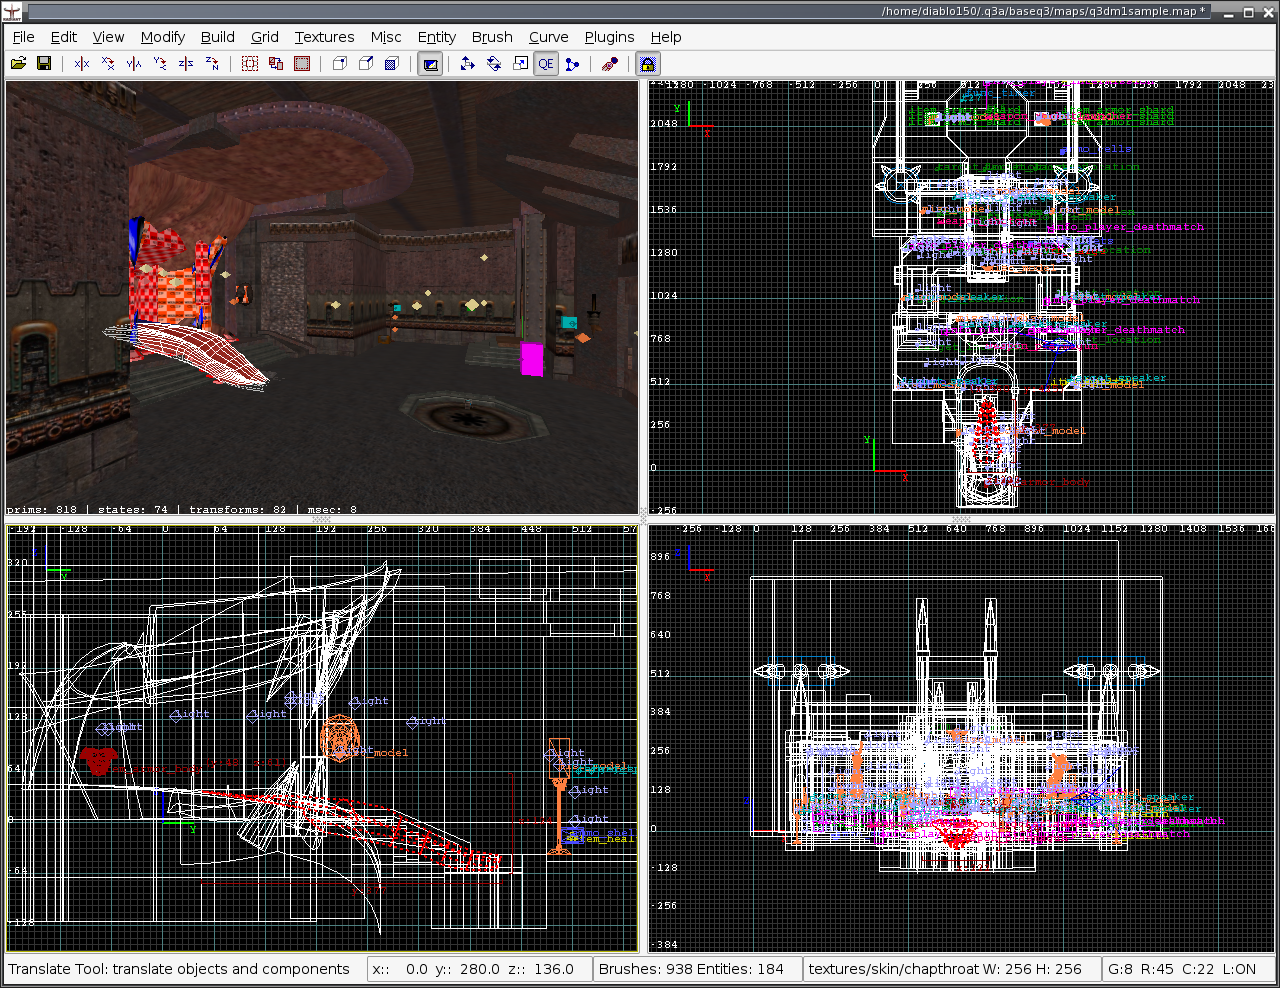Open the Misc menu
This screenshot has height=988, width=1280.
click(386, 37)
